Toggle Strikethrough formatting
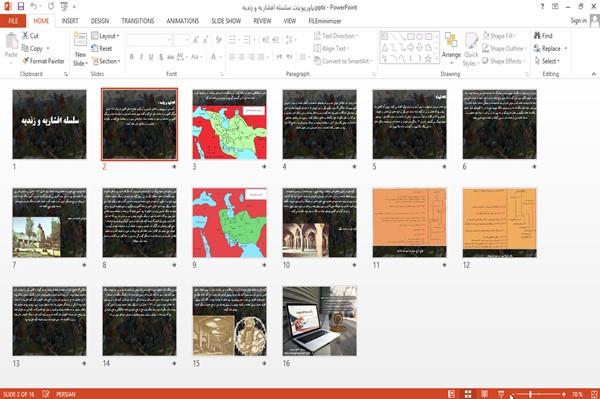Image resolution: width=600 pixels, height=399 pixels. pos(171,57)
